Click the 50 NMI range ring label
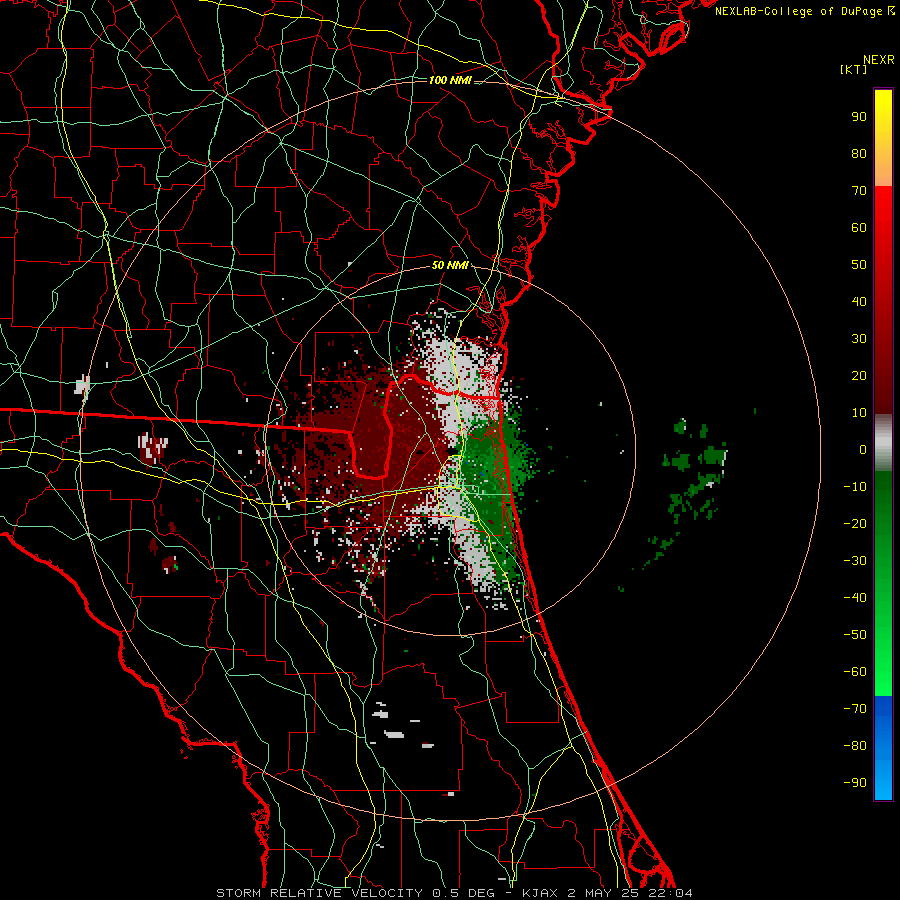 pyautogui.click(x=450, y=265)
